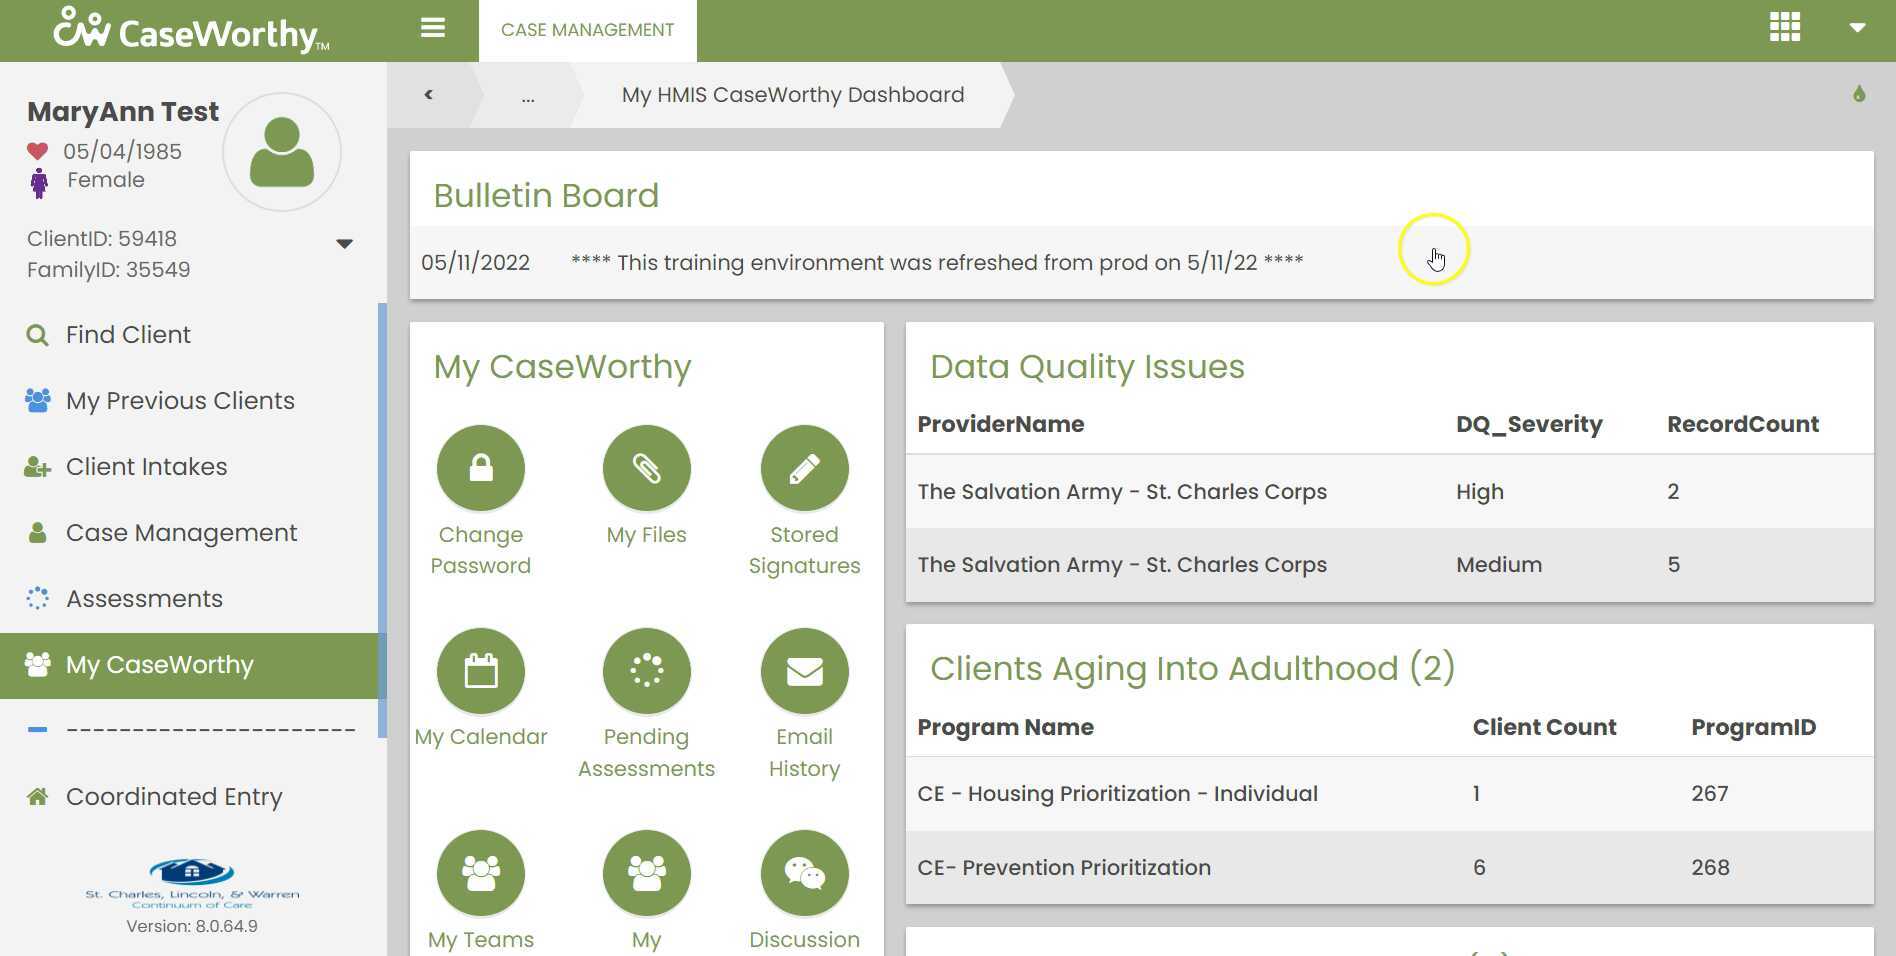The width and height of the screenshot is (1896, 956).
Task: Select the CASE MANAGEMENT tab
Action: point(587,30)
